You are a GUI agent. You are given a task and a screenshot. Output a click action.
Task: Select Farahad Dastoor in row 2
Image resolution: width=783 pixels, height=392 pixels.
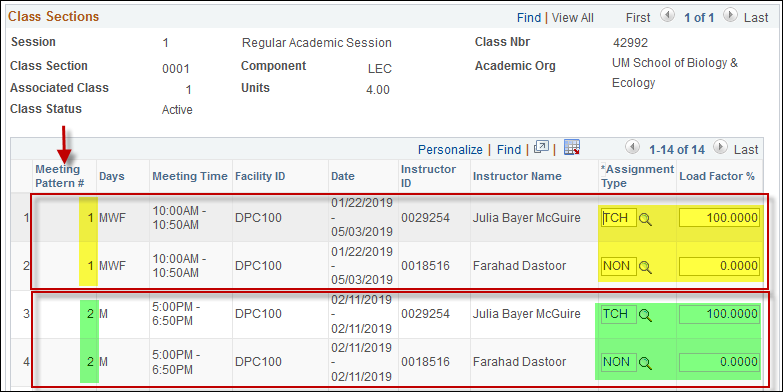[x=519, y=266]
